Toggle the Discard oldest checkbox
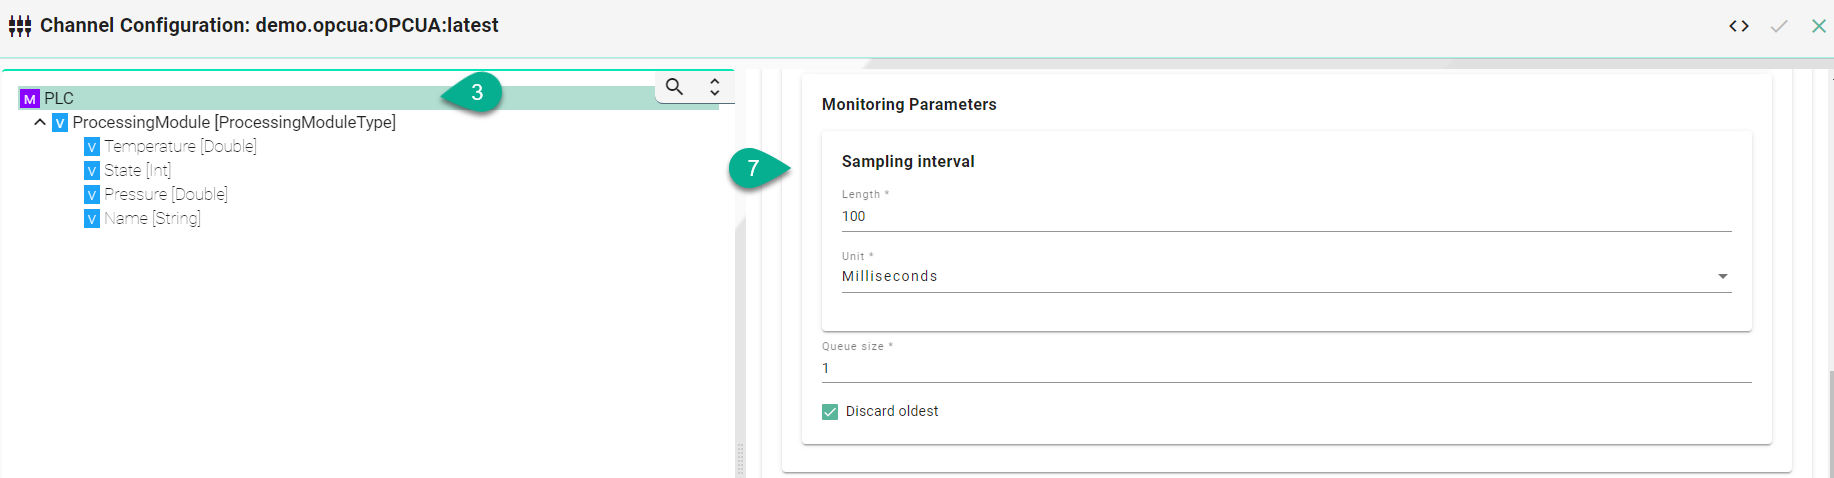The image size is (1834, 478). (830, 412)
